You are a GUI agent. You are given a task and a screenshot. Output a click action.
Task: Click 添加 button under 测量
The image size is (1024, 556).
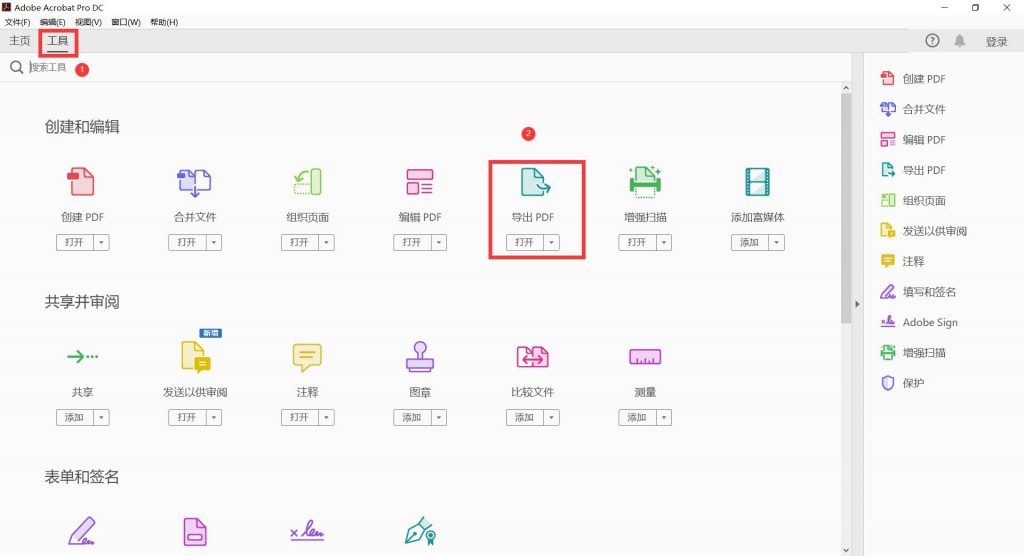pyautogui.click(x=637, y=417)
